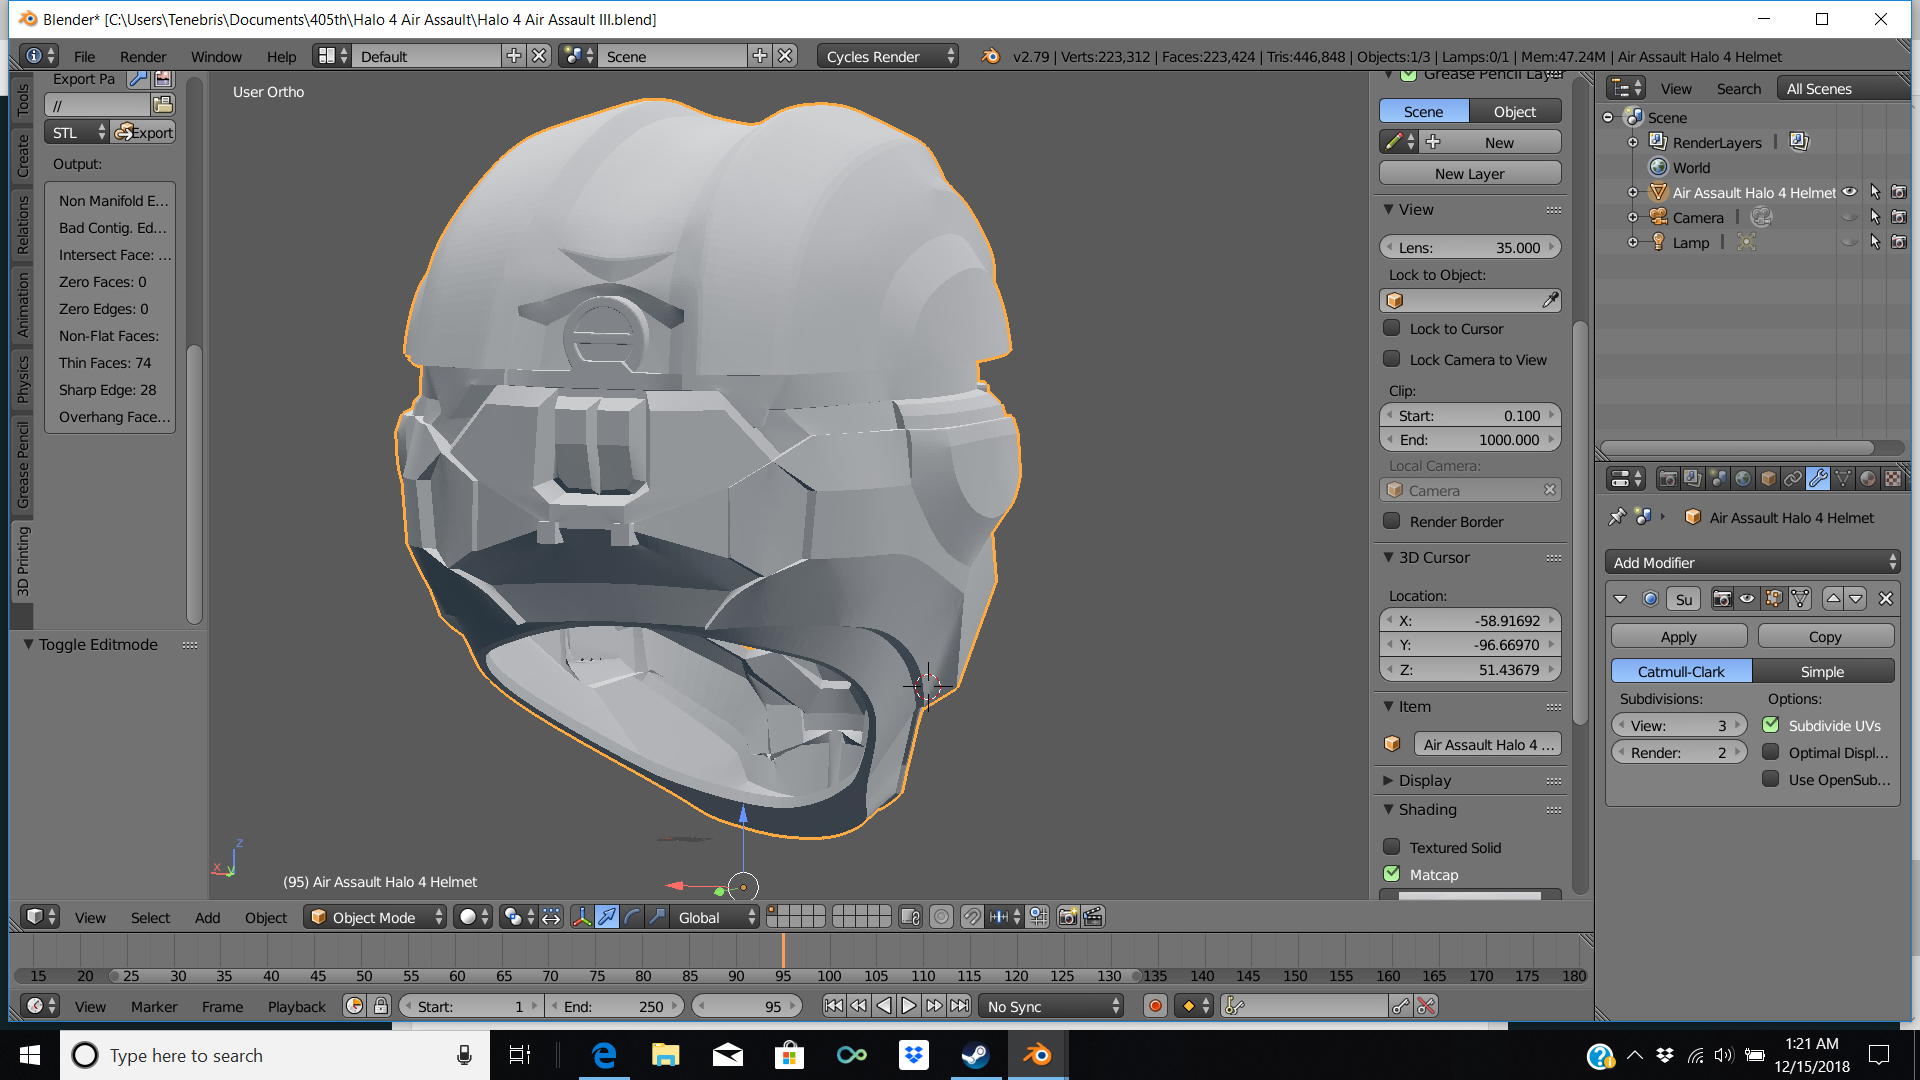Open the File menu
Screen dimensions: 1920x1080
(x=84, y=56)
